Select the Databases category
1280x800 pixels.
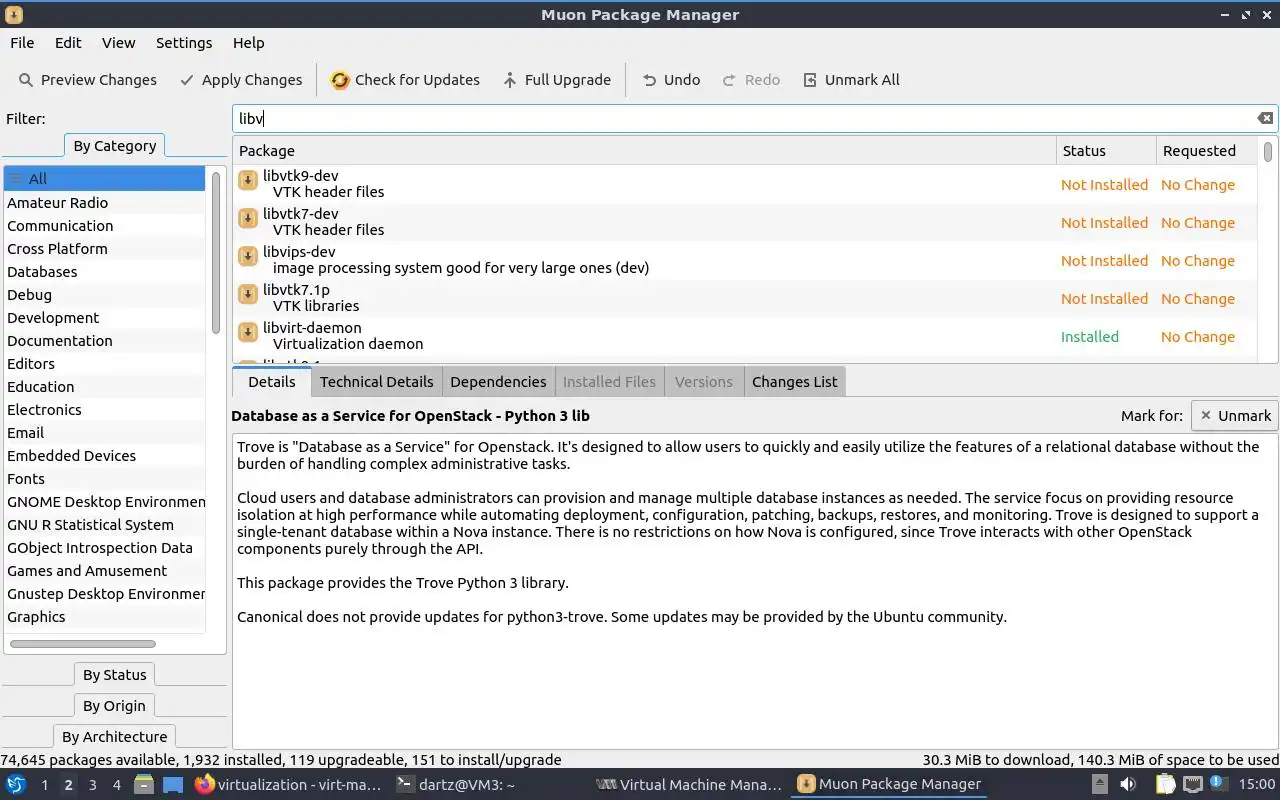[104, 272]
